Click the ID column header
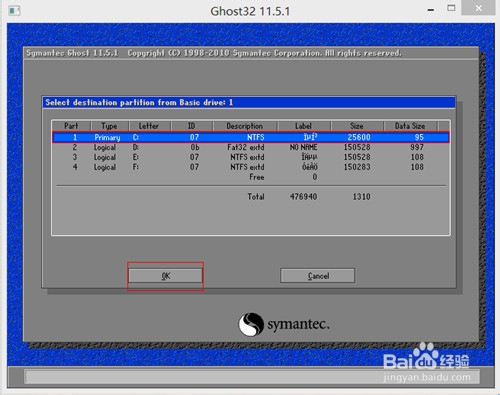This screenshot has width=500, height=395. [x=191, y=126]
